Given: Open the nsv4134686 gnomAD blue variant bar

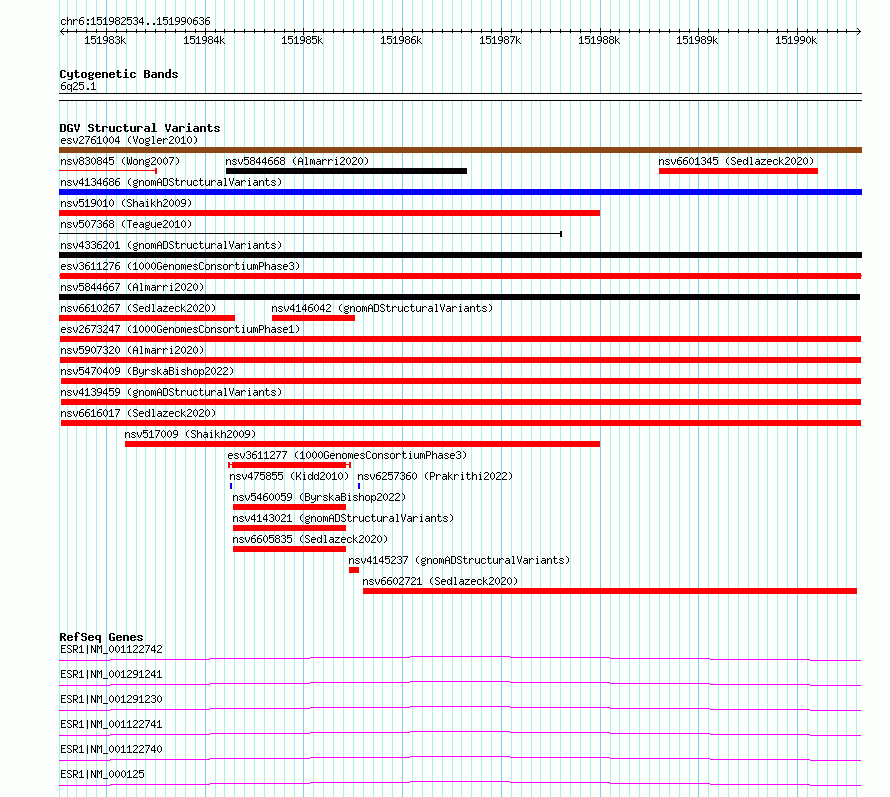Looking at the screenshot, I should [460, 192].
